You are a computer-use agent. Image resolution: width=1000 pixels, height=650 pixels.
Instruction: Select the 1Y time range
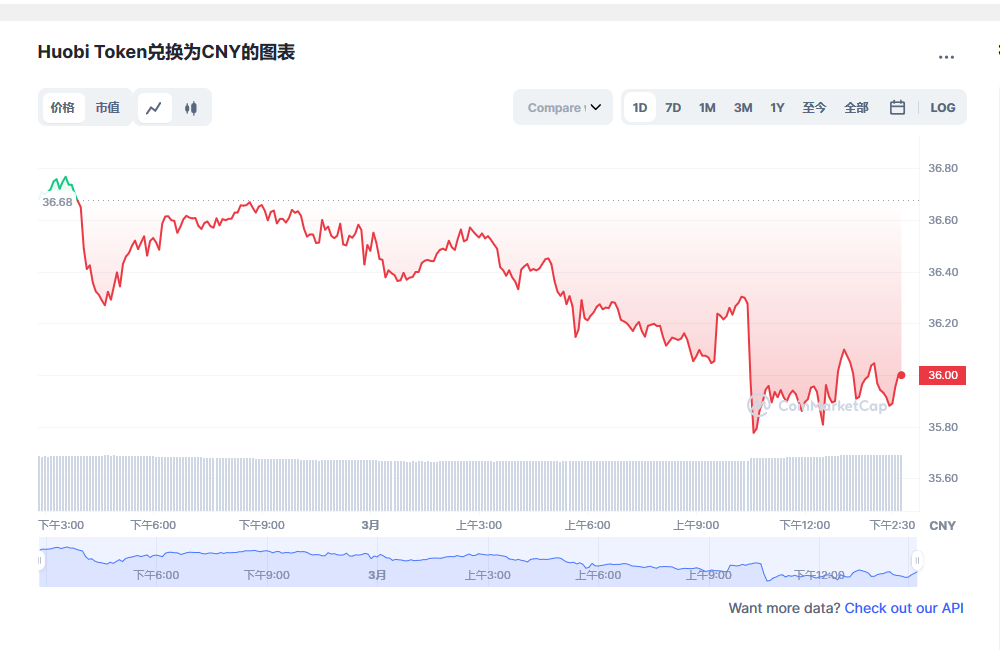click(x=777, y=107)
